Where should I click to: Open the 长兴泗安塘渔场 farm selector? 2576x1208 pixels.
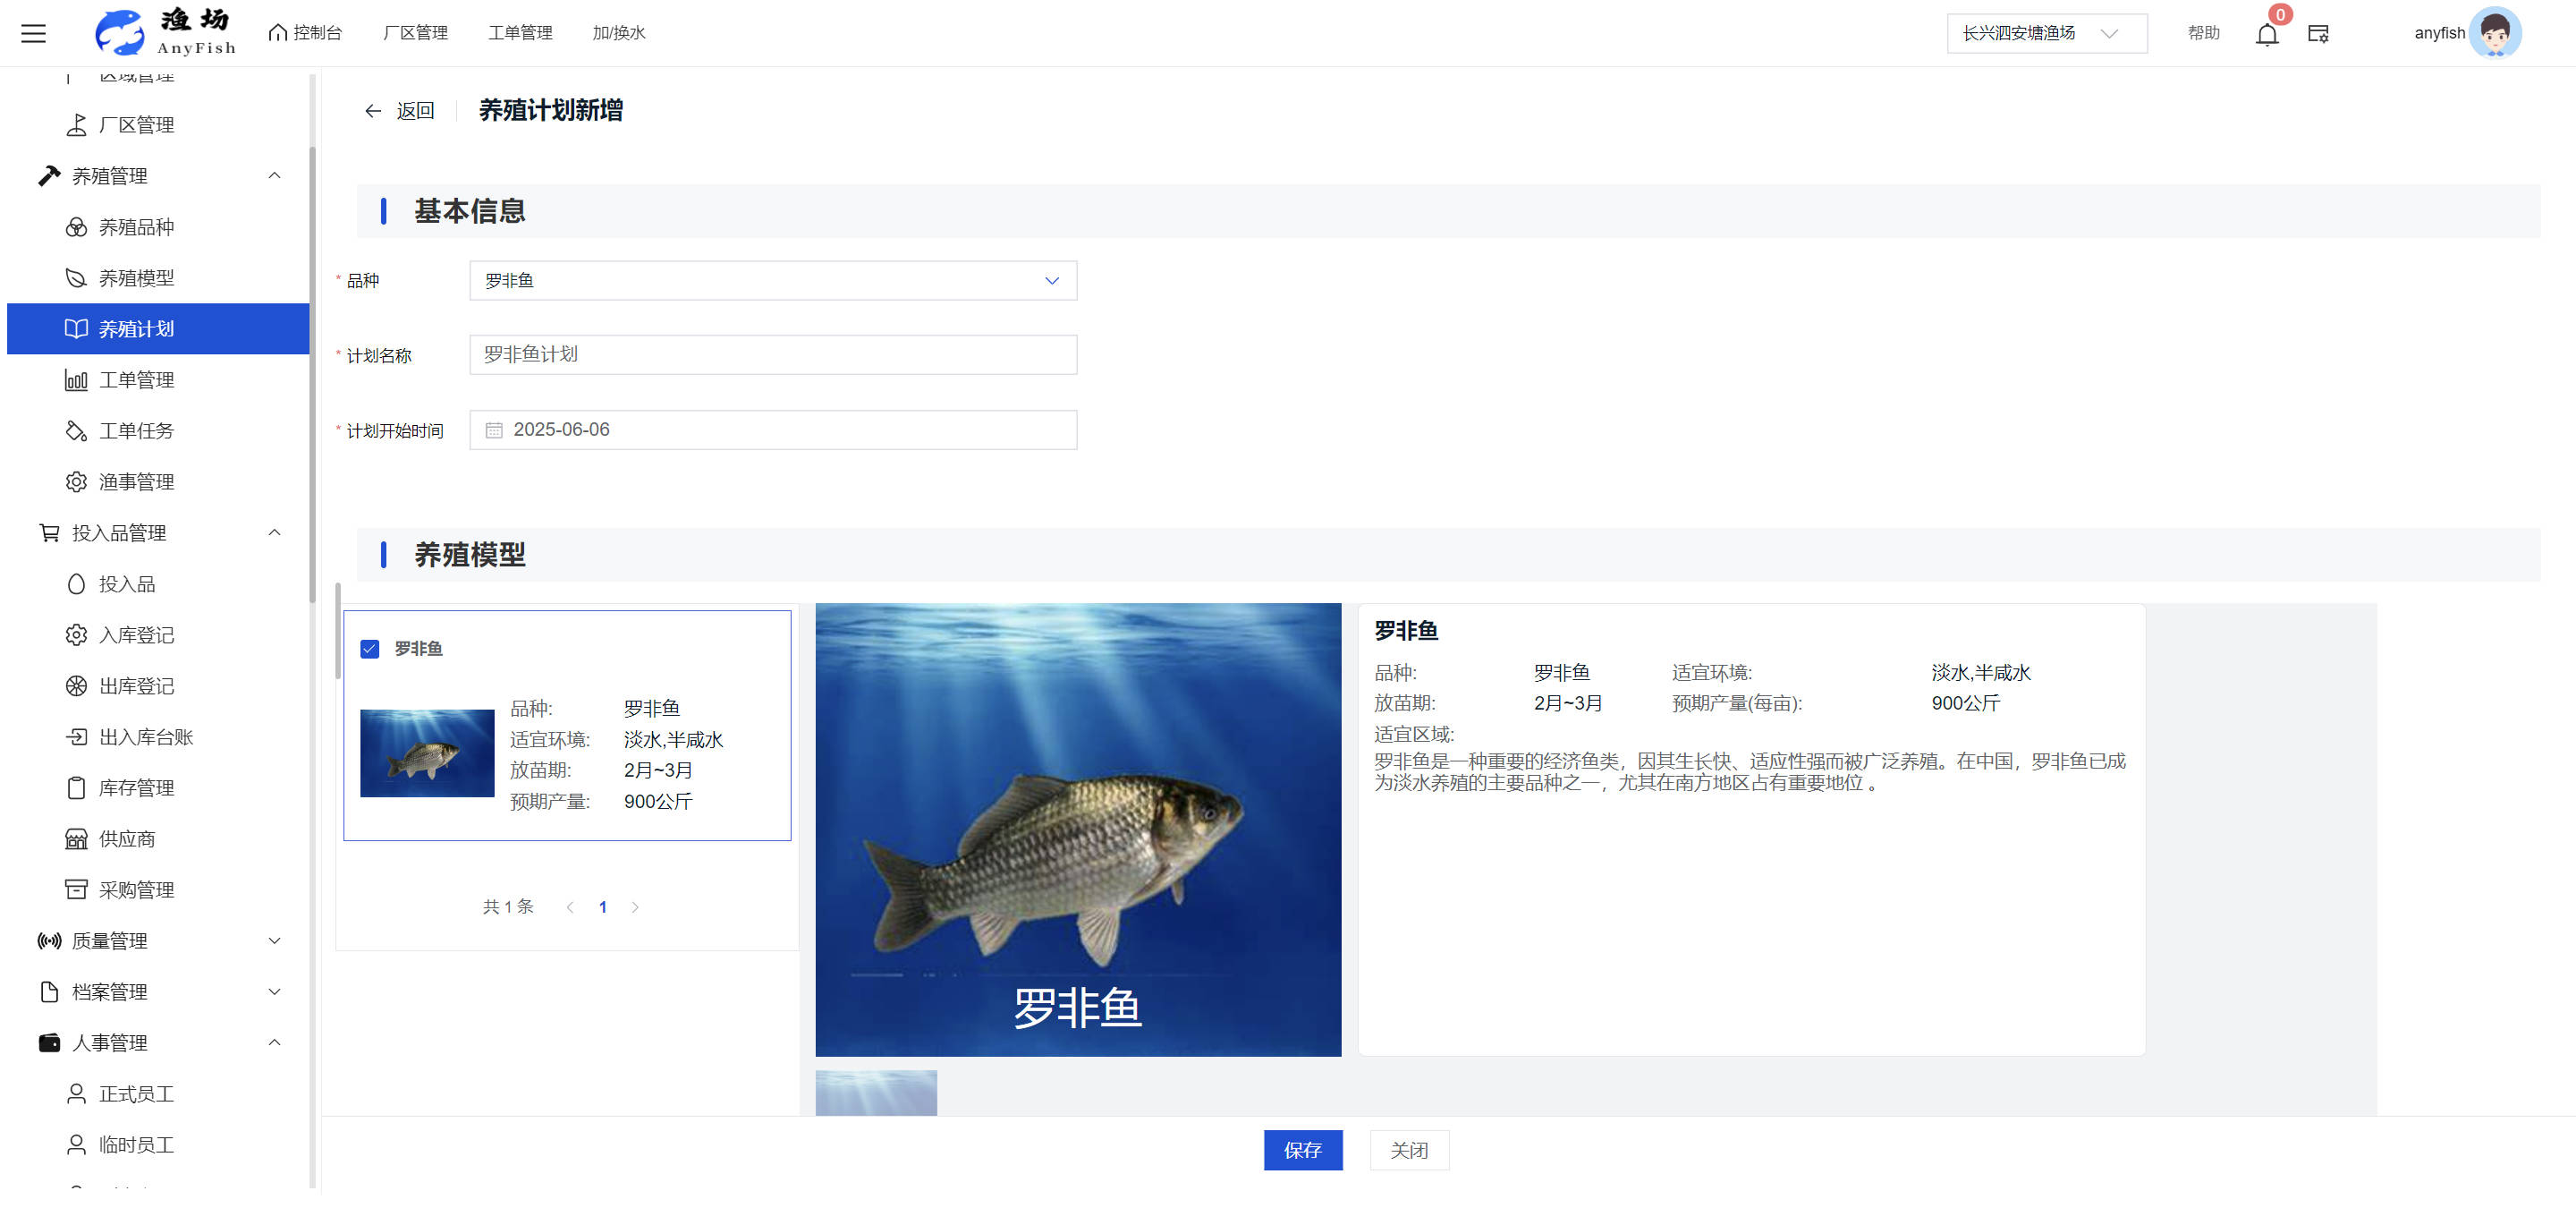pos(2045,34)
